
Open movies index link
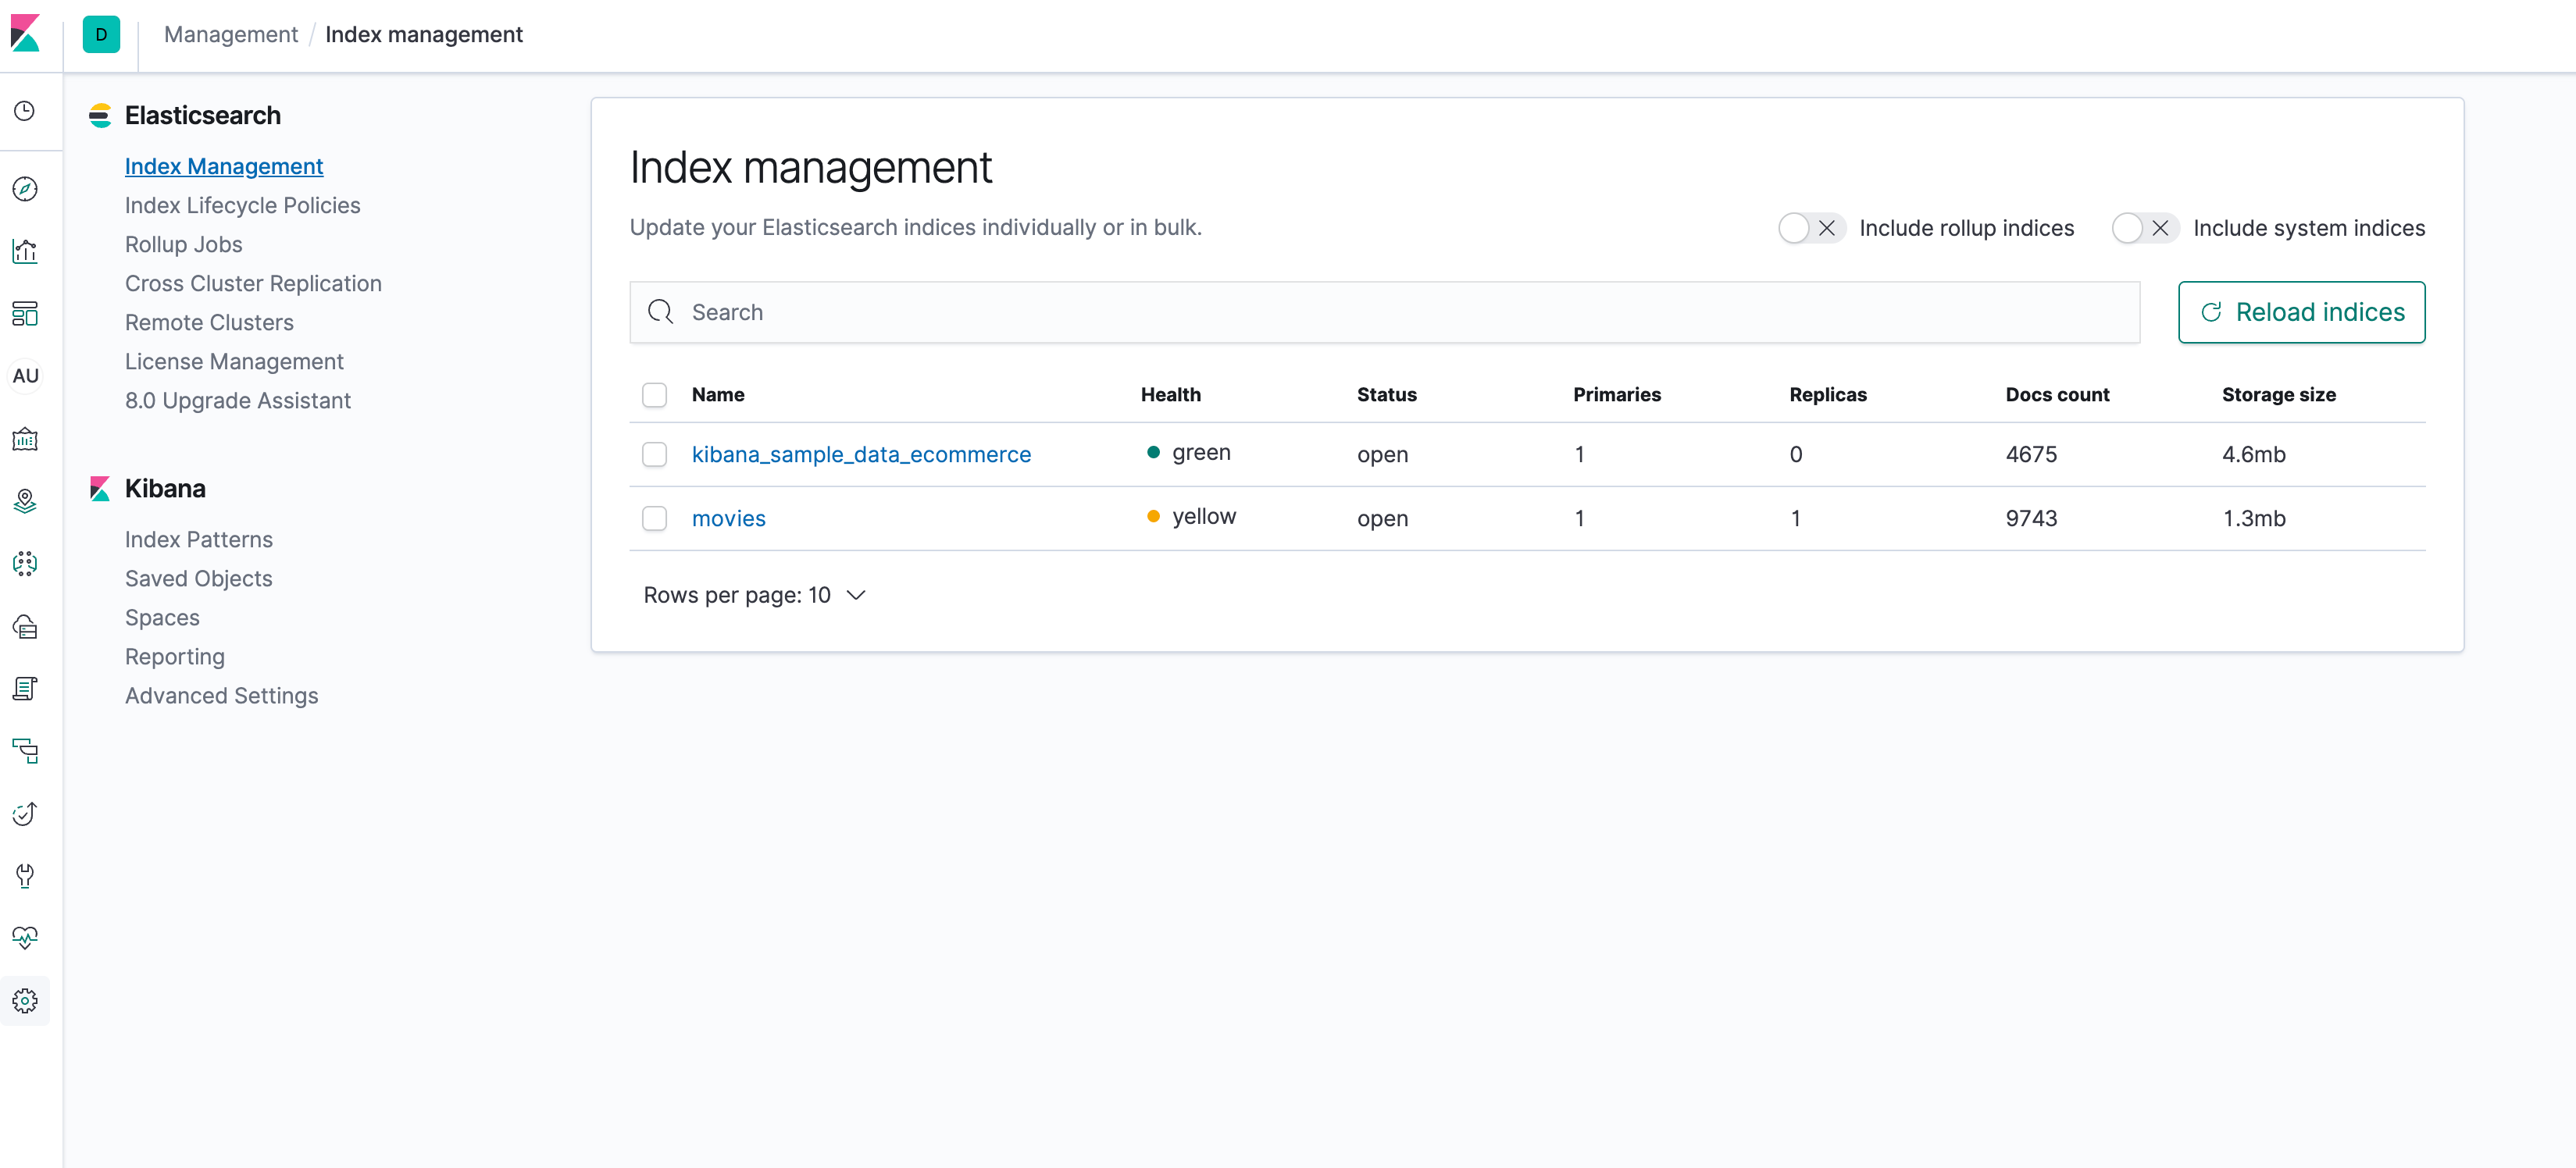tap(729, 518)
